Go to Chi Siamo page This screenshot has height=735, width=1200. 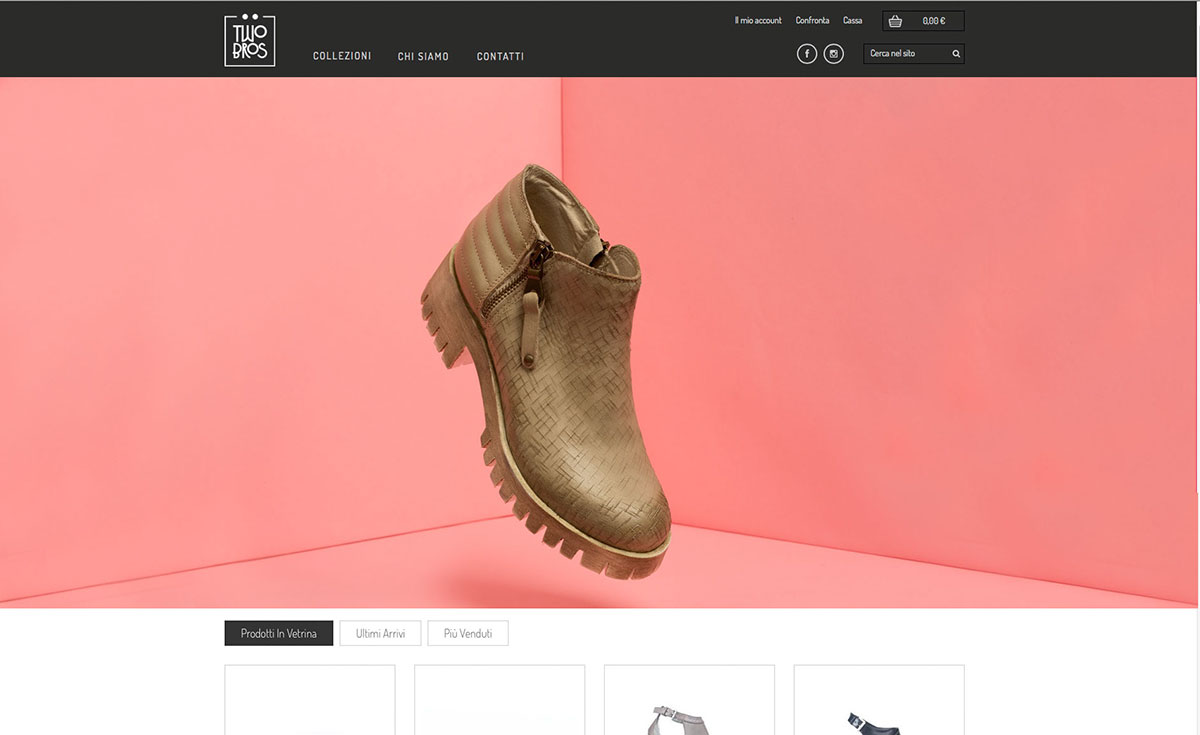pos(423,56)
